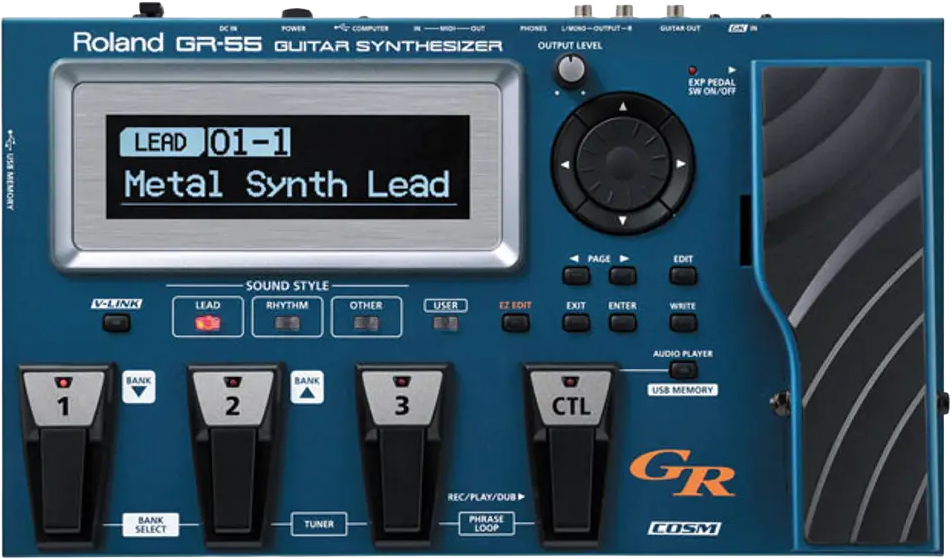Click the red LED on pedal 1
Image resolution: width=952 pixels, height=559 pixels.
[63, 382]
